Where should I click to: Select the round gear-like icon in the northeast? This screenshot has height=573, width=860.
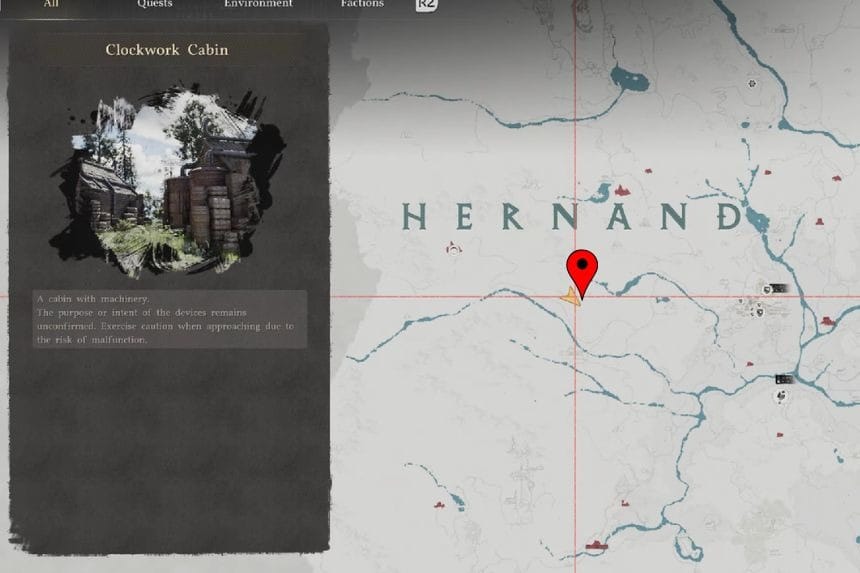tap(752, 83)
